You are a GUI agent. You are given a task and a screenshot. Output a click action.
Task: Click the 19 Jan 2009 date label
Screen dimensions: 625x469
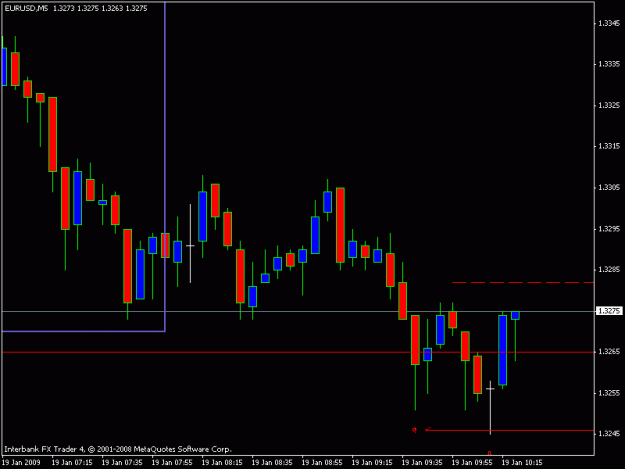pos(21,463)
